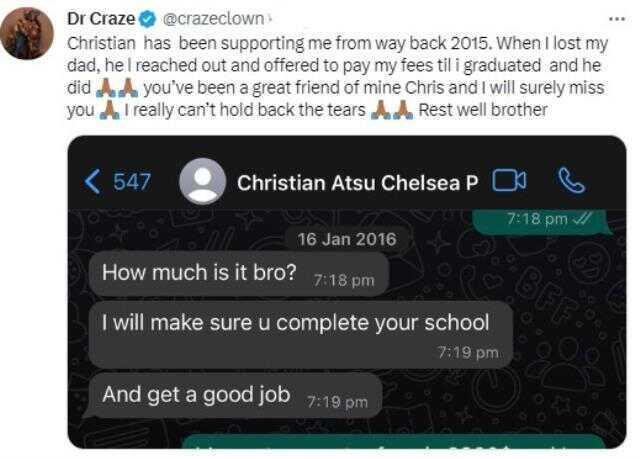Viewport: 640px width, 459px height.
Task: Open the embedded WhatsApp screenshot image
Action: pyautogui.click(x=347, y=292)
